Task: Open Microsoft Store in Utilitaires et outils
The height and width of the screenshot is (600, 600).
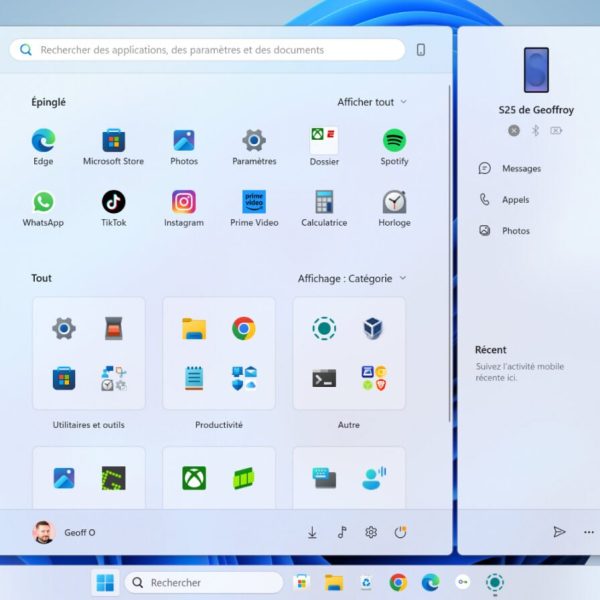Action: [64, 378]
